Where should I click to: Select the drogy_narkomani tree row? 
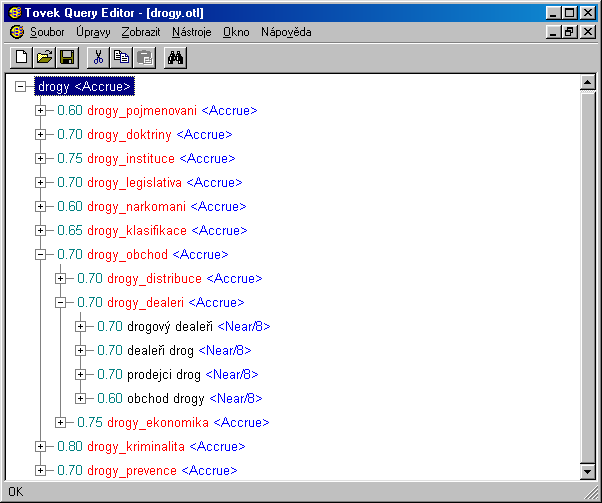[x=152, y=207]
